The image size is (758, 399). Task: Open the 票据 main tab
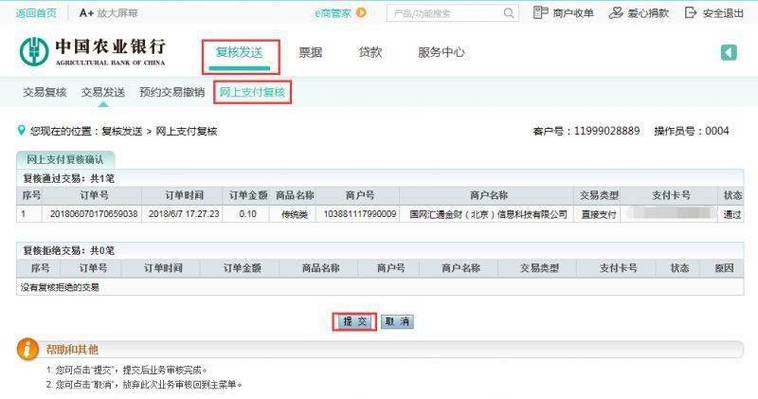pyautogui.click(x=310, y=52)
